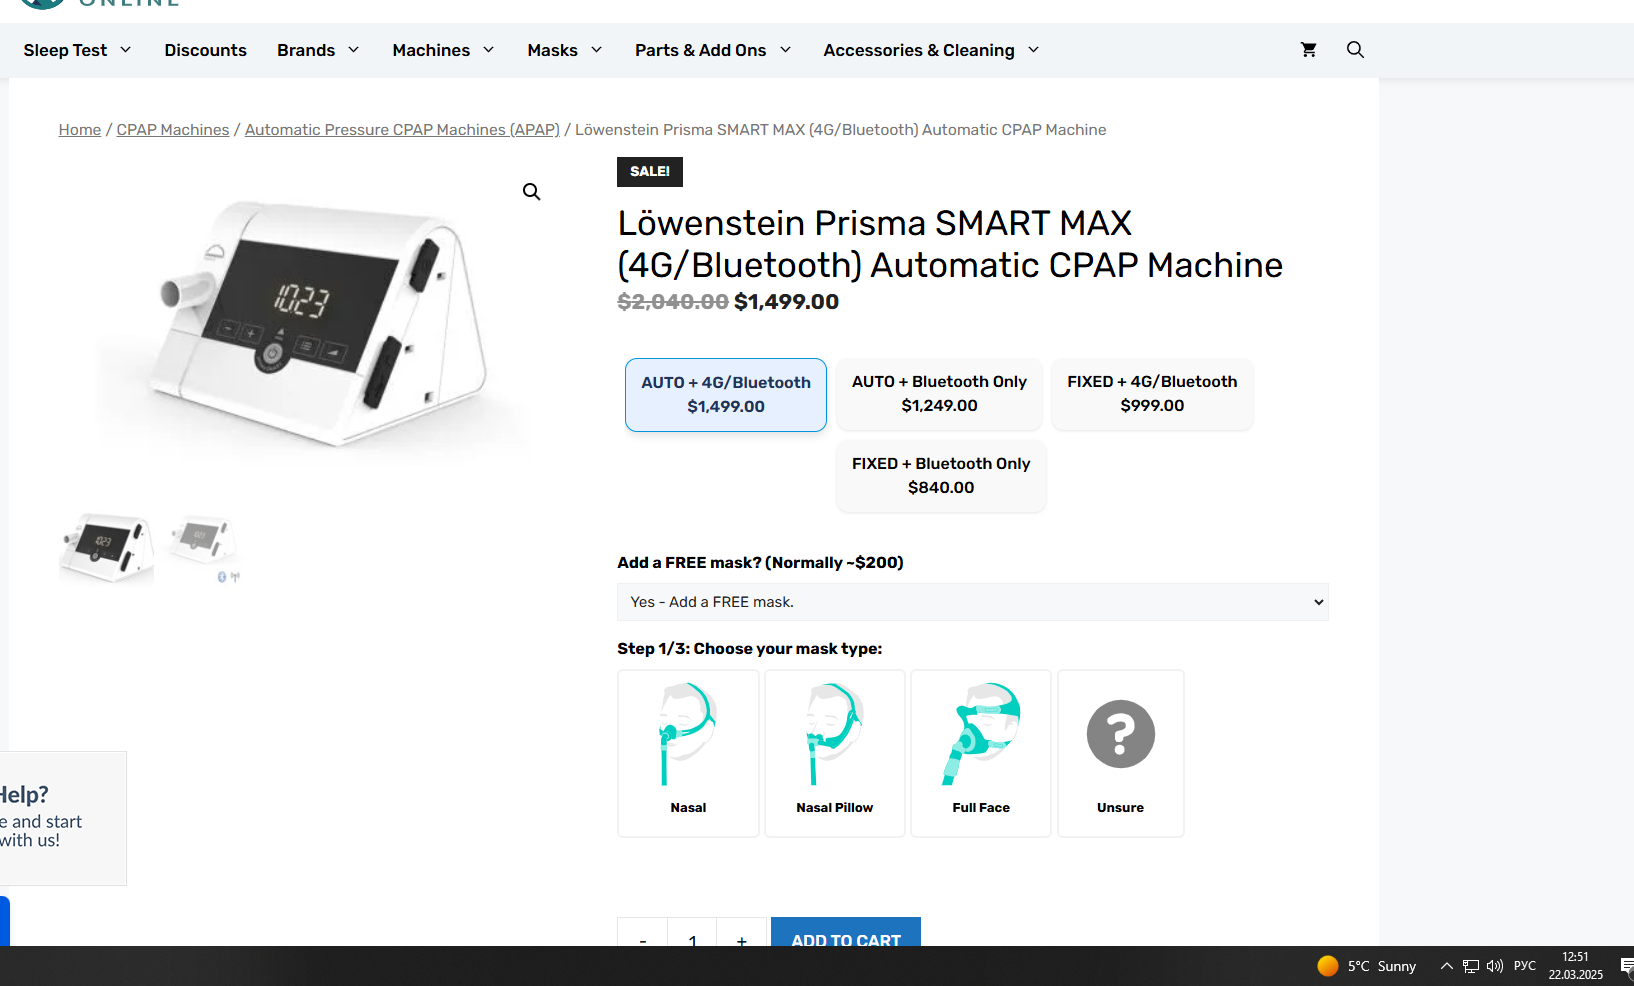The width and height of the screenshot is (1634, 986).
Task: Select the first product thumbnail
Action: (106, 547)
